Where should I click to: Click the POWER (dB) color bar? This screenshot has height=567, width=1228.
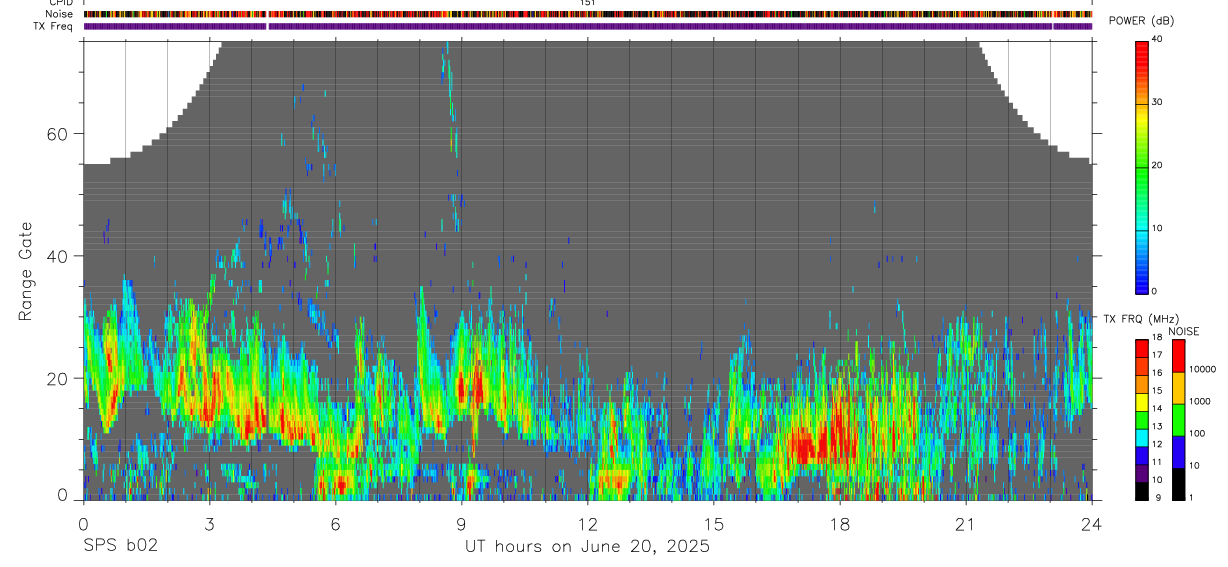tap(1142, 166)
